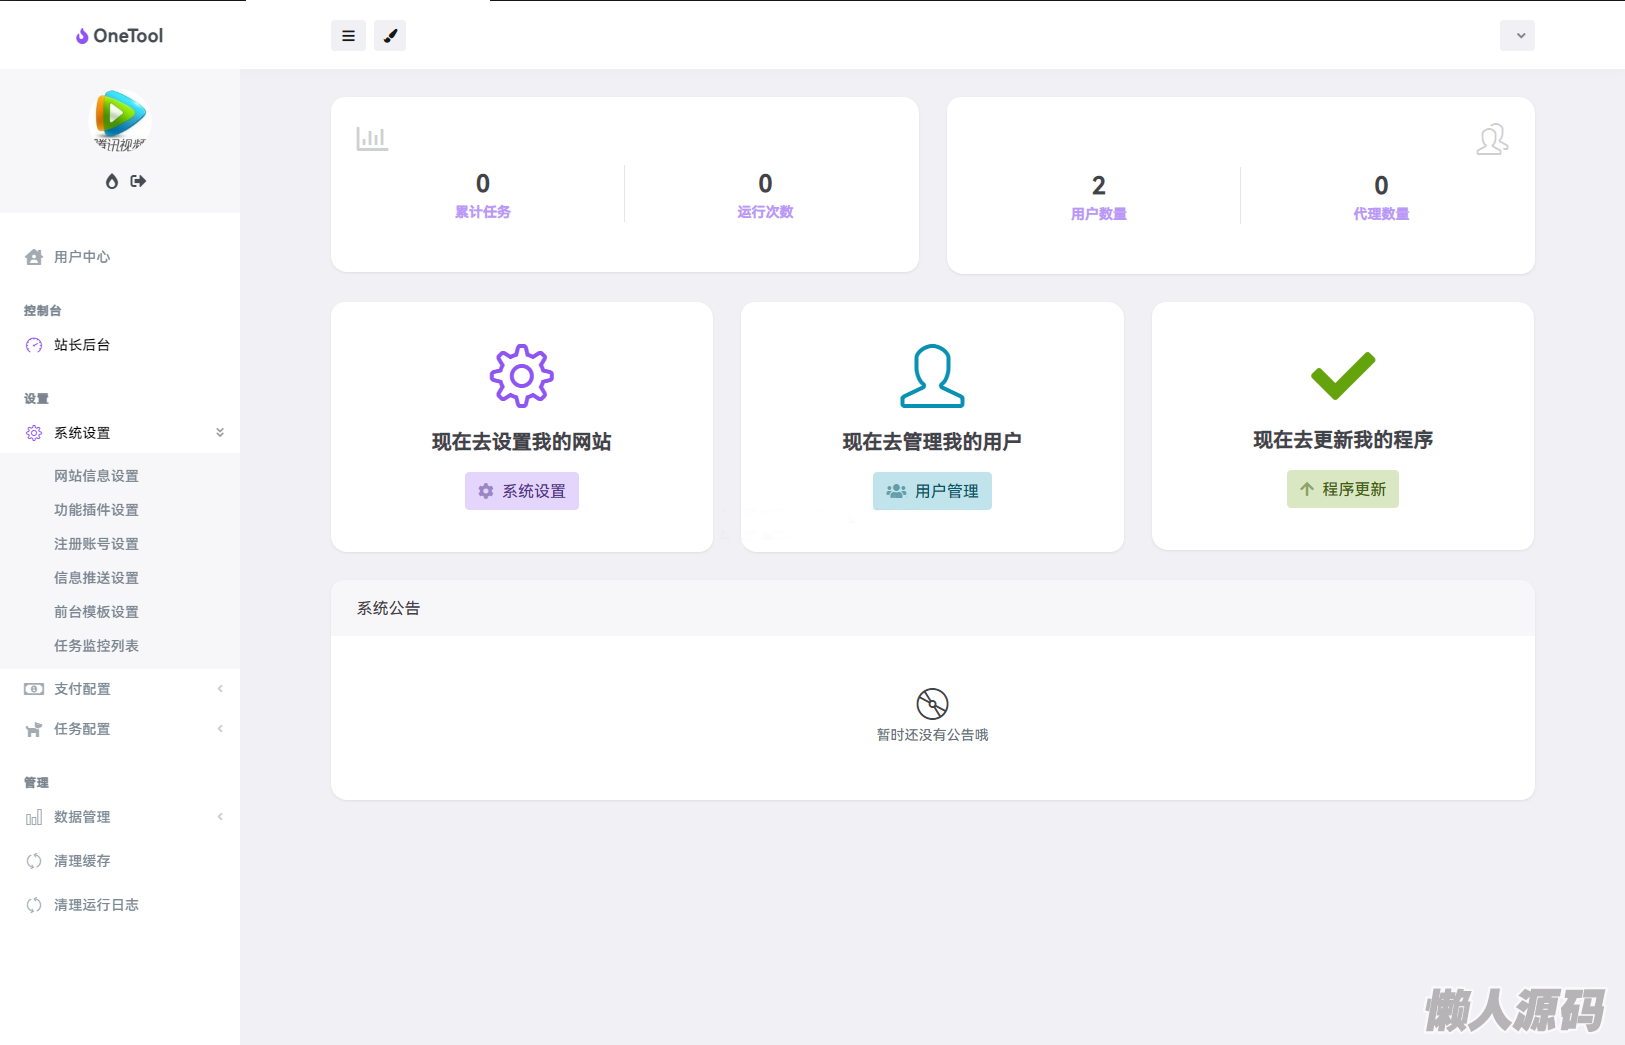Click the 系统公告 panel header
The height and width of the screenshot is (1045, 1625).
933,608
